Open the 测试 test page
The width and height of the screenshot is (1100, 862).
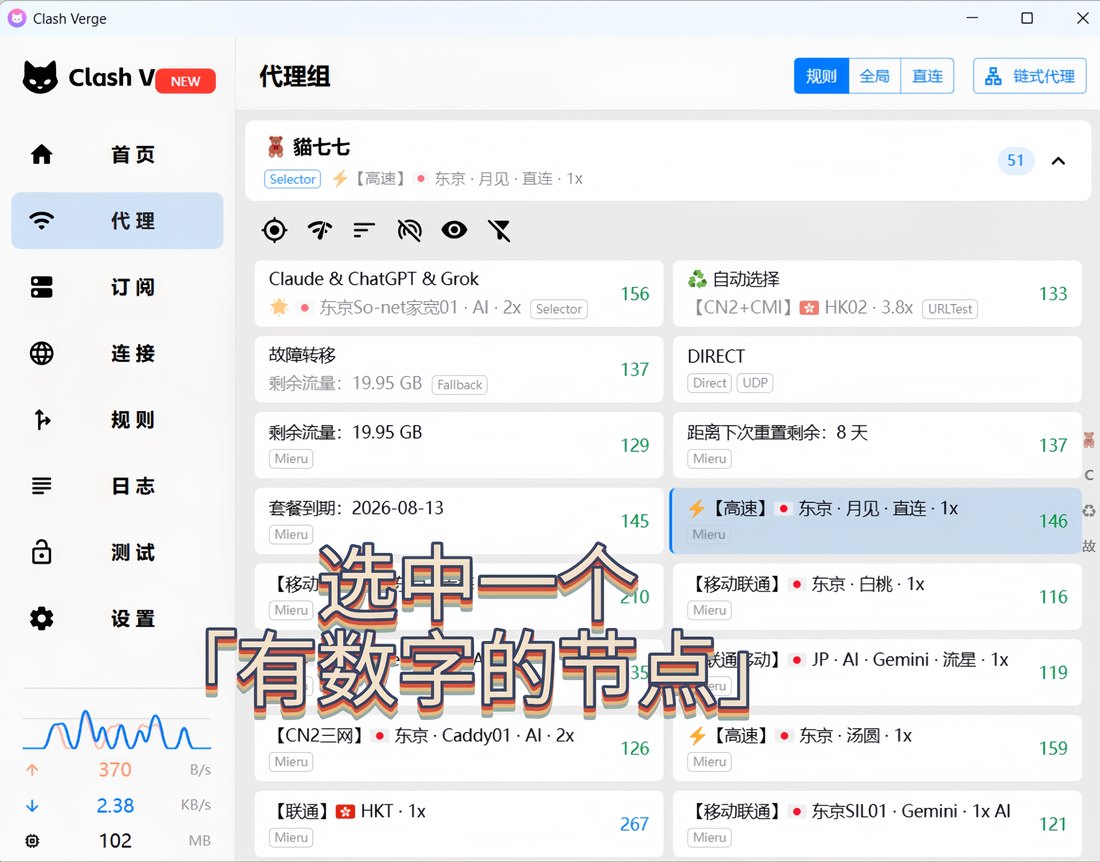click(x=117, y=552)
